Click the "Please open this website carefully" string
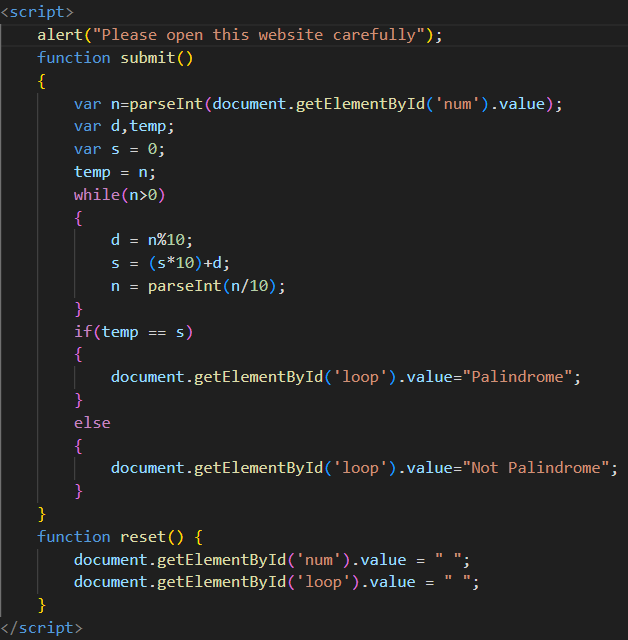The height and width of the screenshot is (640, 628). (x=258, y=35)
